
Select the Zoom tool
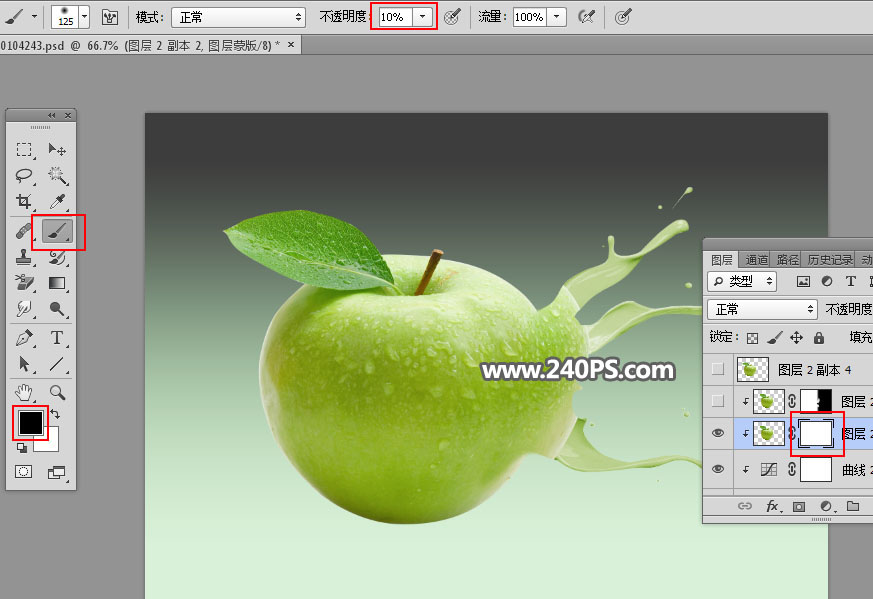click(x=56, y=392)
